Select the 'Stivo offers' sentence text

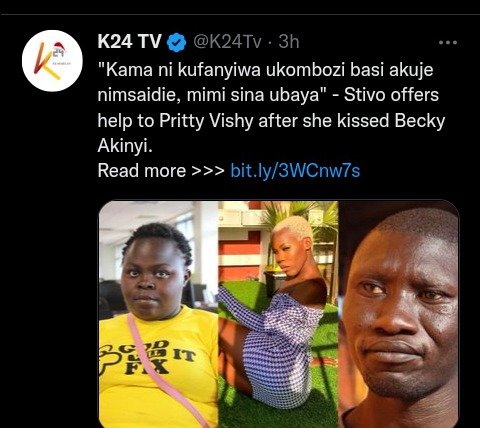point(391,95)
